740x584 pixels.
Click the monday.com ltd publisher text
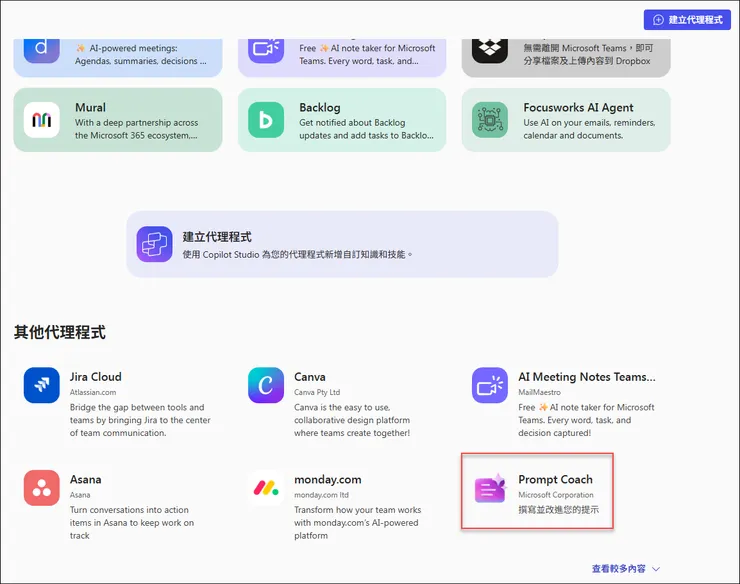click(321, 495)
